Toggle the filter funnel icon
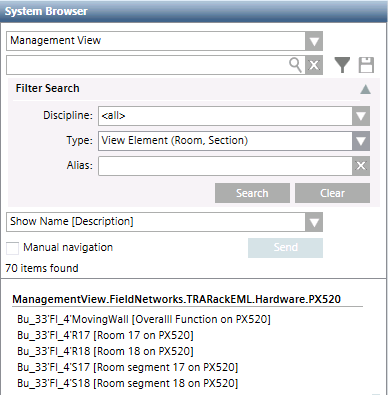 342,65
